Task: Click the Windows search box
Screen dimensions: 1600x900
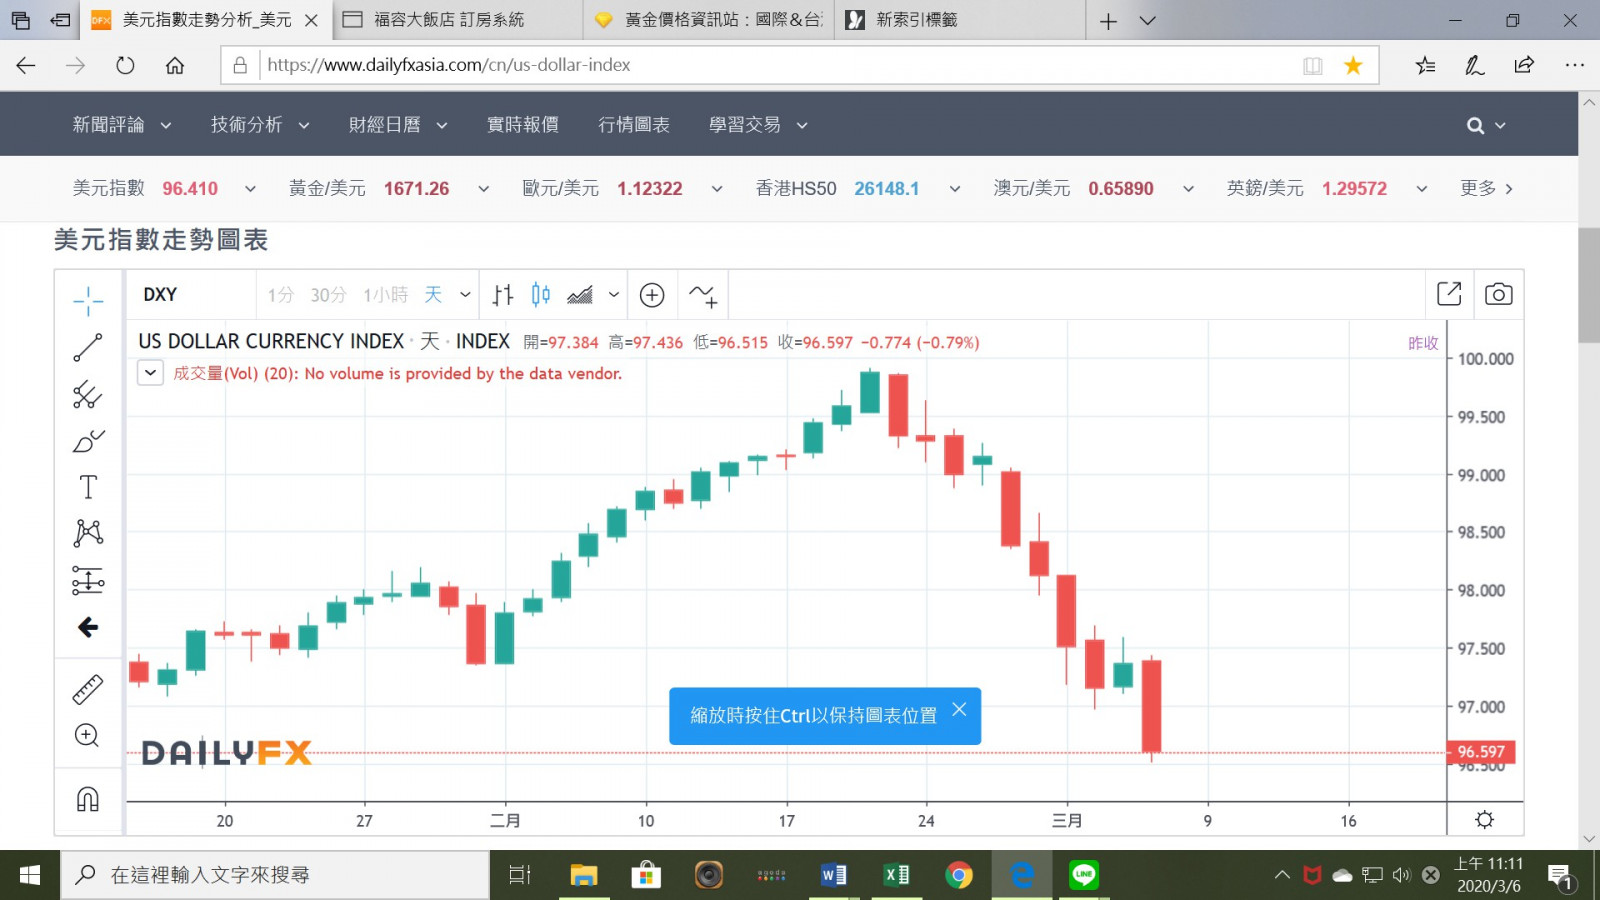Action: pyautogui.click(x=275, y=875)
